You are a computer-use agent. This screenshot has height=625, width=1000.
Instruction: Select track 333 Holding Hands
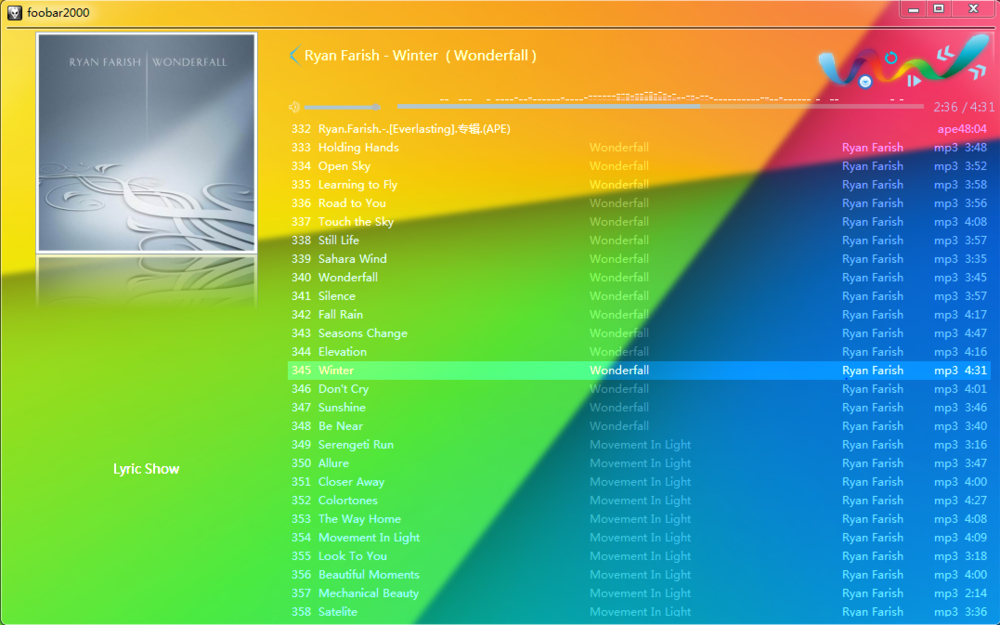(640, 147)
